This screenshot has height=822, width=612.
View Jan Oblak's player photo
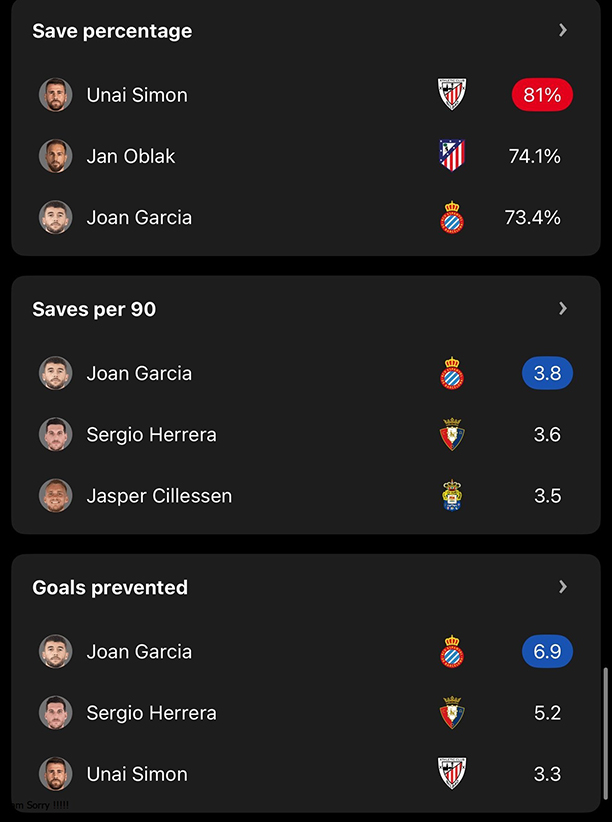click(x=56, y=156)
